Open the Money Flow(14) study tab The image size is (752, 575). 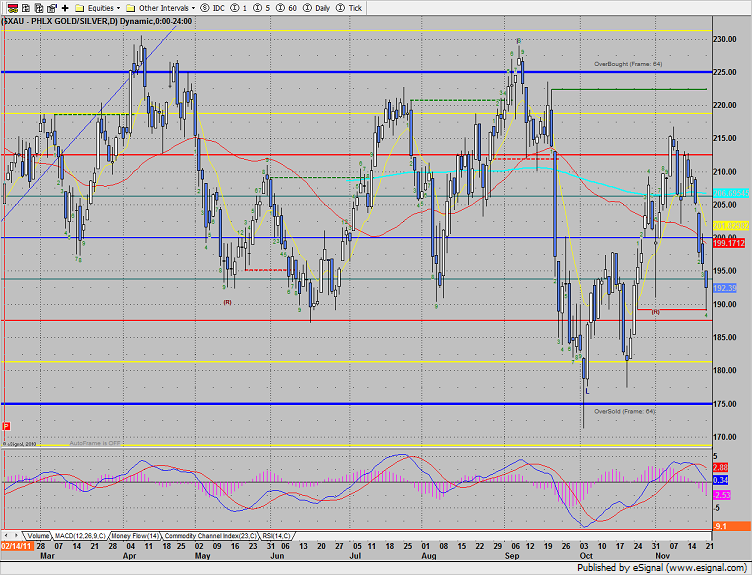(x=135, y=536)
